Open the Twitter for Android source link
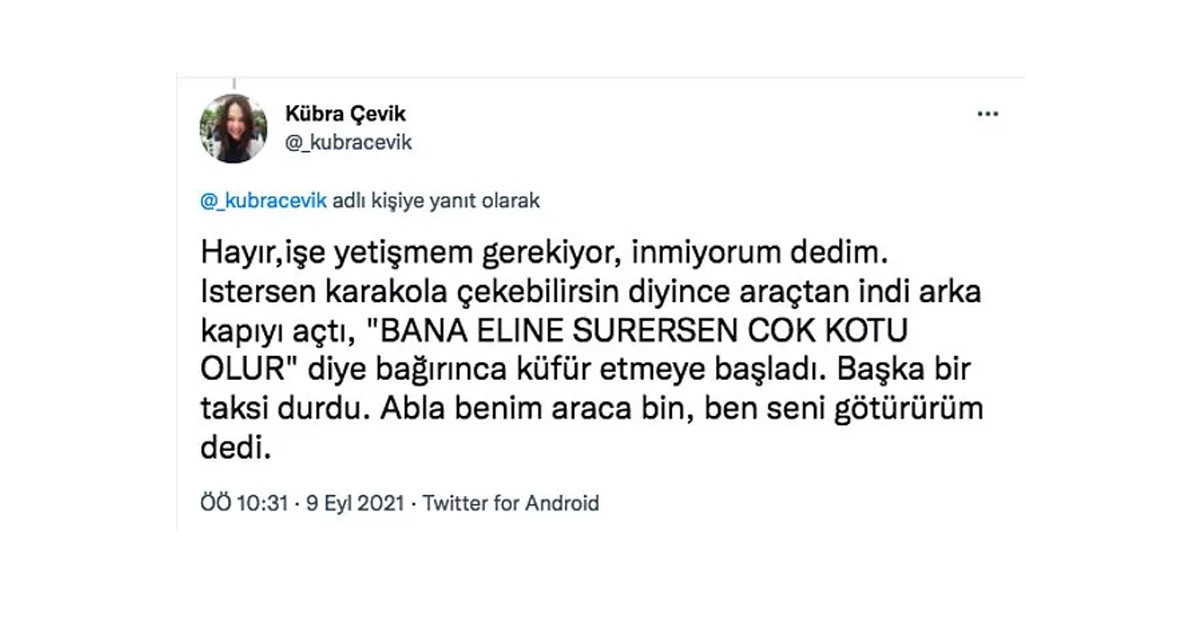Viewport: 1200px width, 628px height. 511,503
